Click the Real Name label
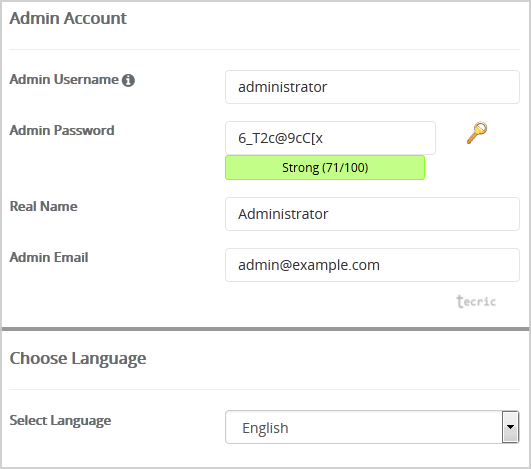This screenshot has width=531, height=469. click(43, 207)
